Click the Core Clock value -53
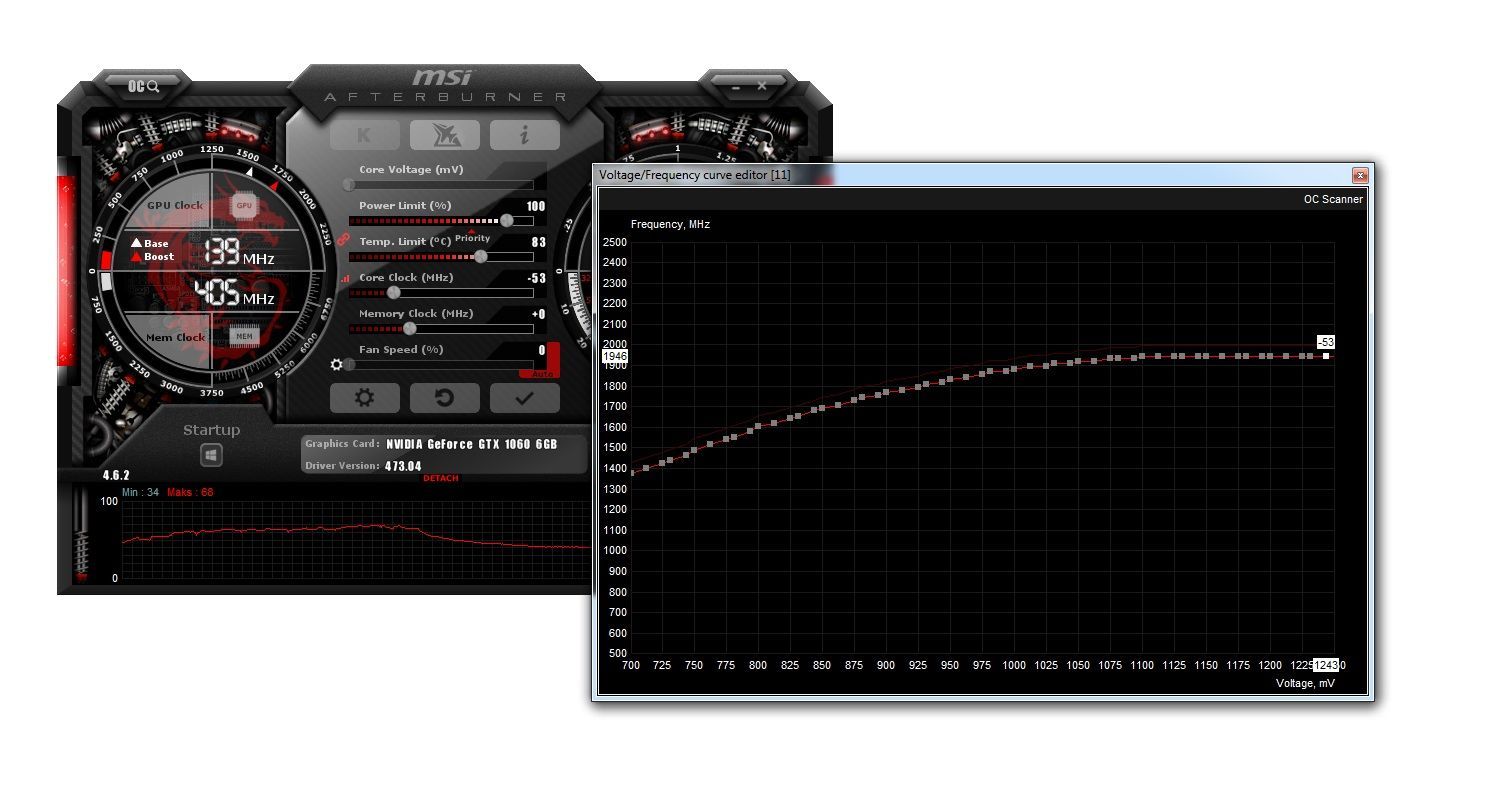Image resolution: width=1500 pixels, height=800 pixels. click(537, 278)
